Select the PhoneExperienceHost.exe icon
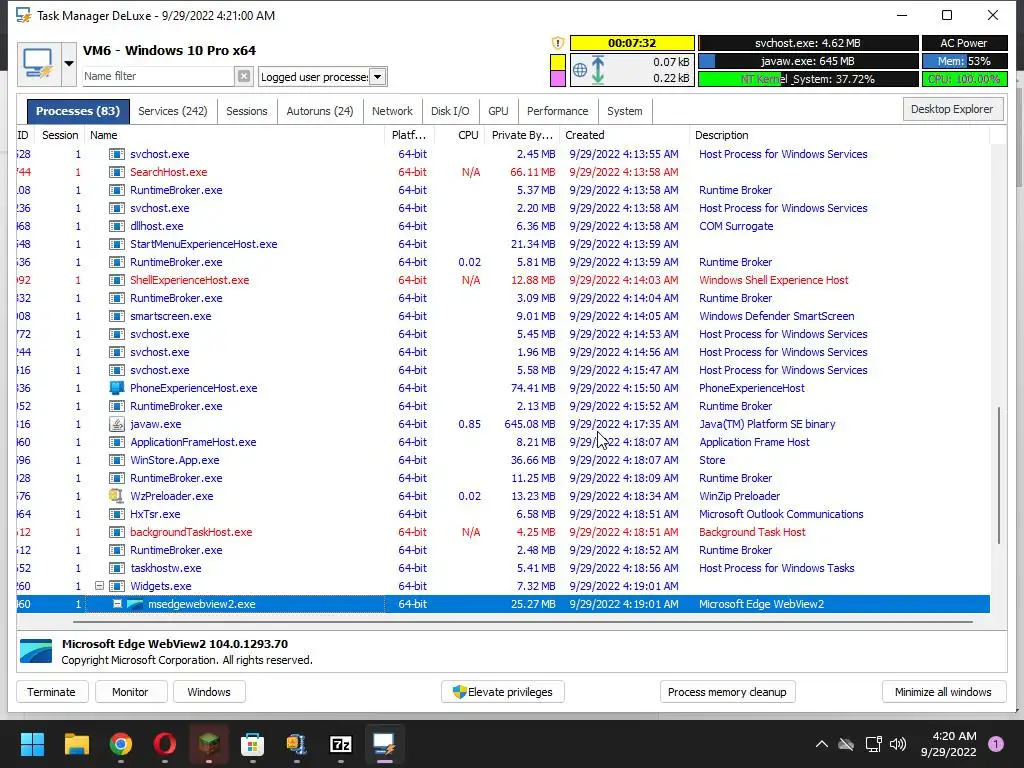 tap(117, 388)
